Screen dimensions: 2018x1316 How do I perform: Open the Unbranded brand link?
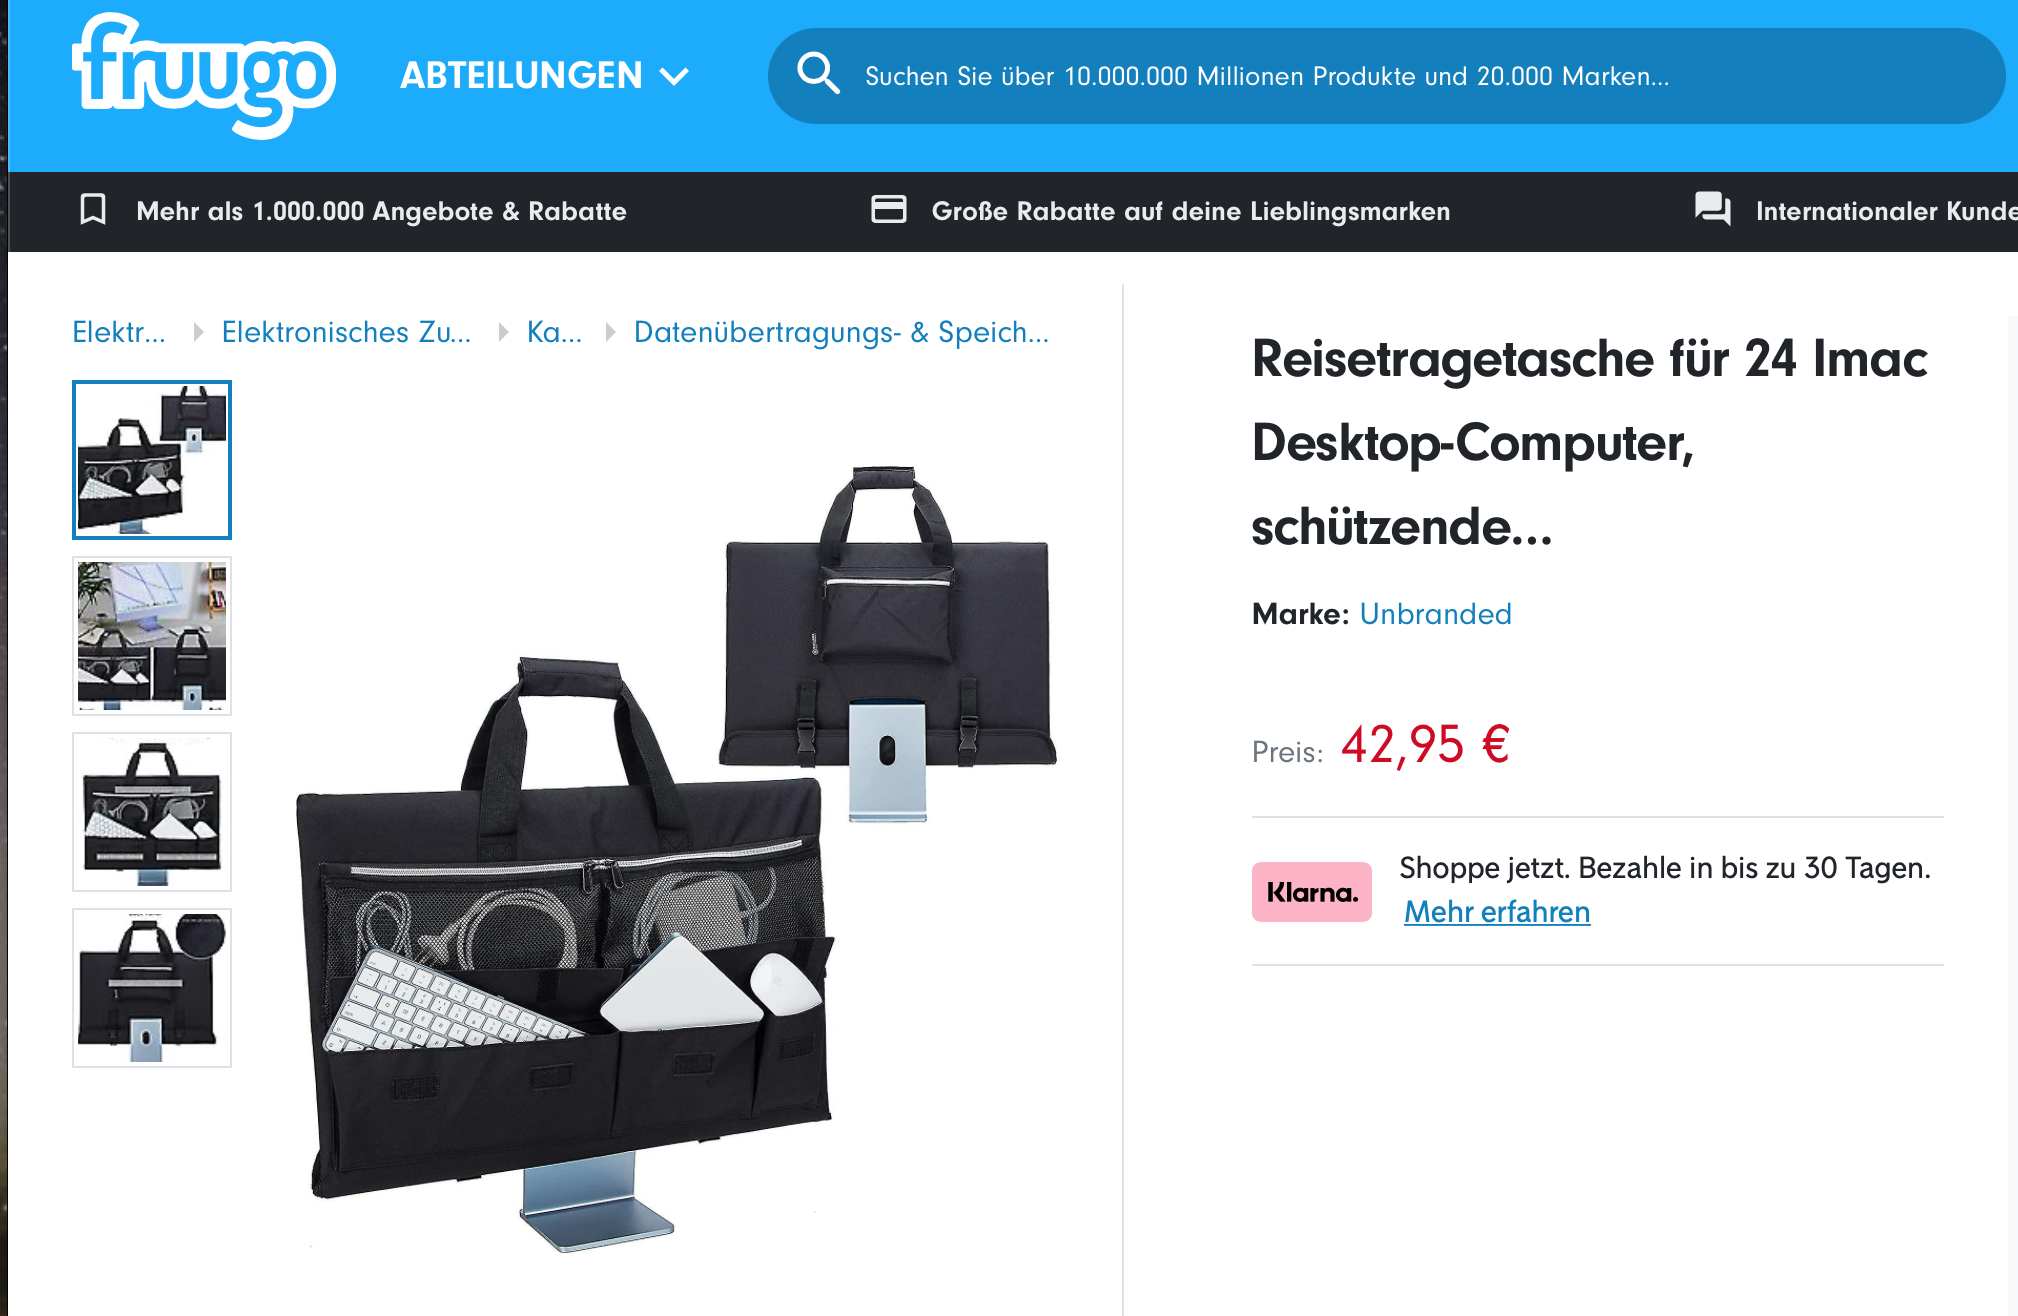pyautogui.click(x=1435, y=614)
